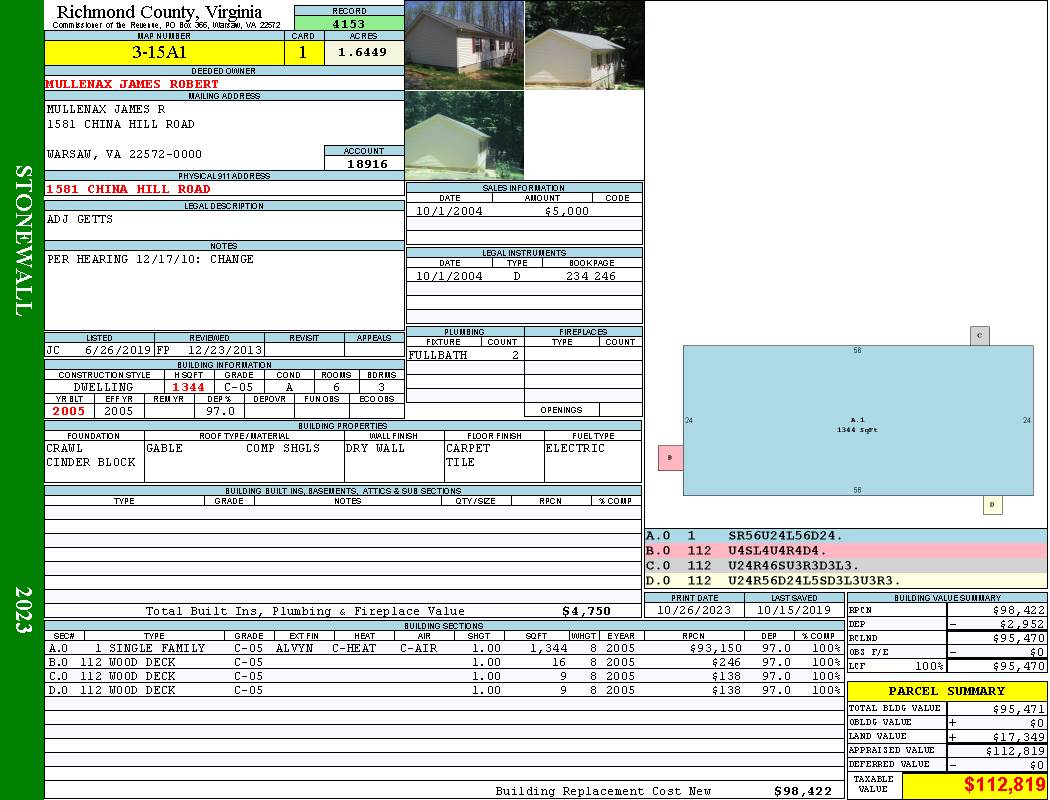Open the top-right house photo

[584, 45]
